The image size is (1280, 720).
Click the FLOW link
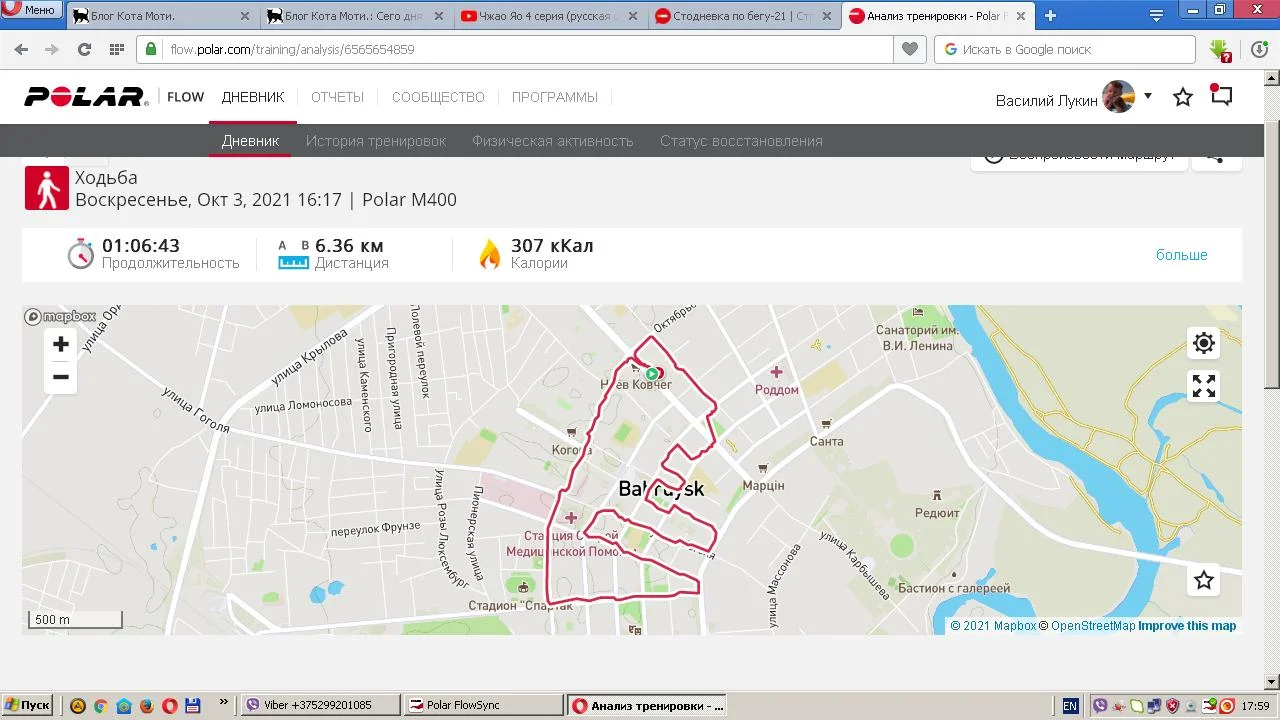point(185,97)
